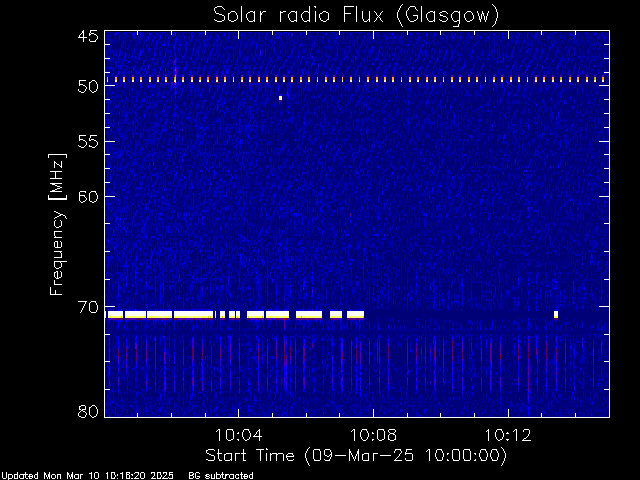Click the 55 frequency tick label
Screen dimensions: 640x480
88,142
